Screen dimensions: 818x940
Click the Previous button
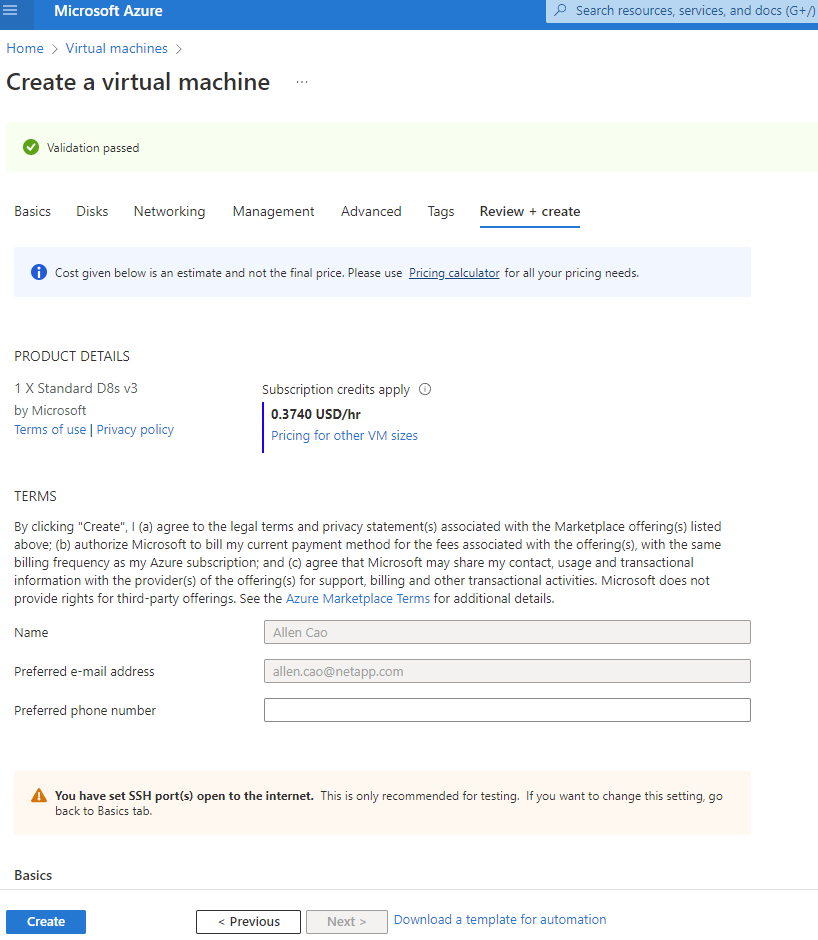tap(248, 921)
